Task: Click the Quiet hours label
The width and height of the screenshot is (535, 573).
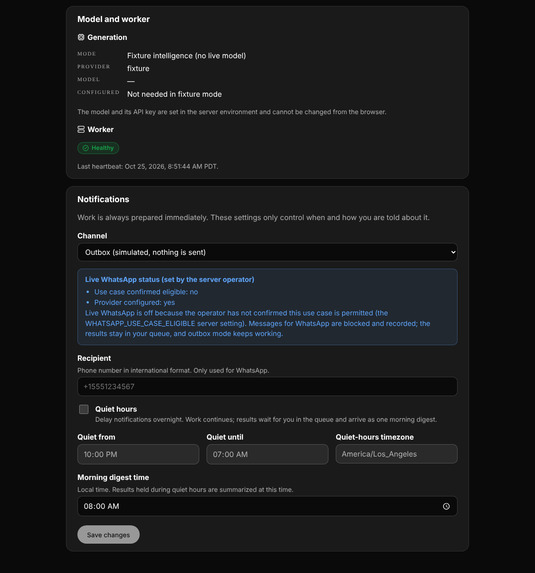Action: pos(116,409)
